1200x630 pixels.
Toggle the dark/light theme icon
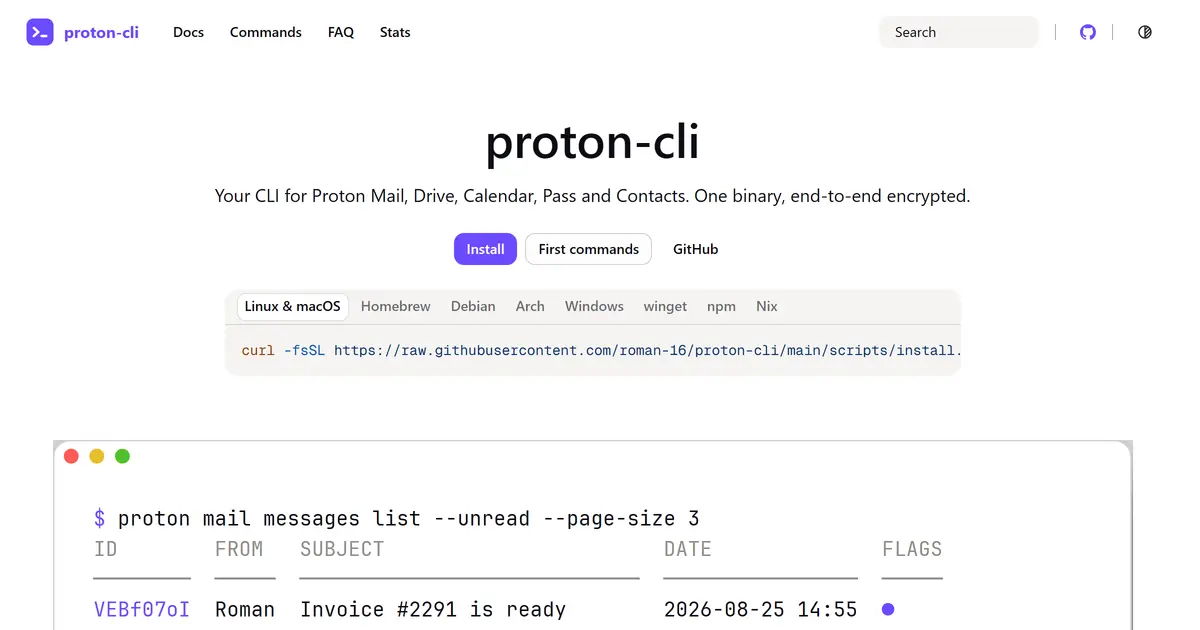(x=1145, y=32)
